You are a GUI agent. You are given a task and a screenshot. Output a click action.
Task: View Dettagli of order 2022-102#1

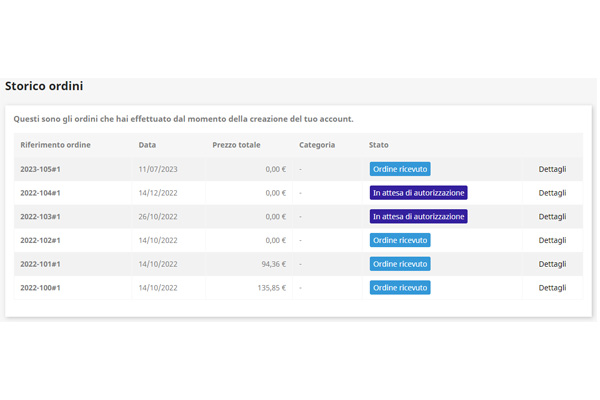coord(552,240)
